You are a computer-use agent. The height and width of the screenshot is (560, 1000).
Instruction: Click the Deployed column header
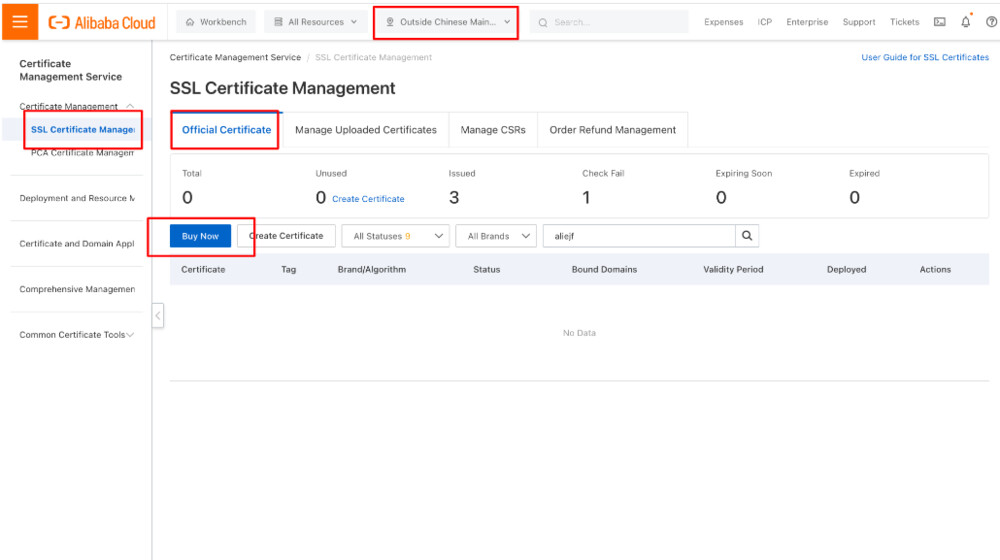click(846, 269)
